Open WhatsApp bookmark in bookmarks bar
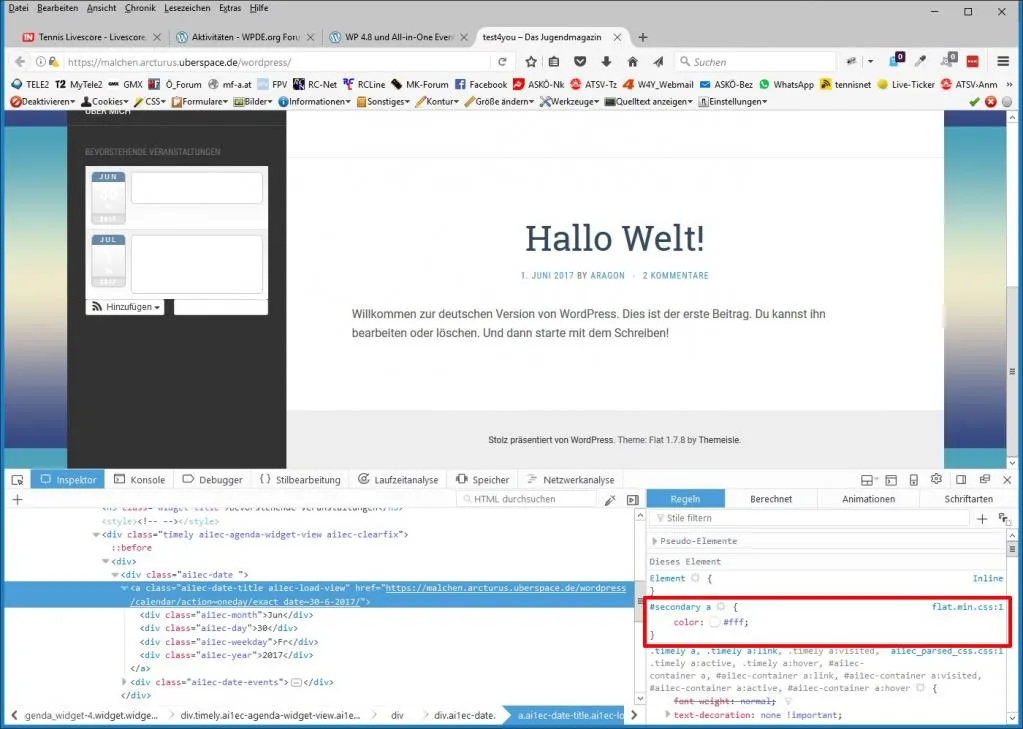The image size is (1023, 729). point(786,84)
